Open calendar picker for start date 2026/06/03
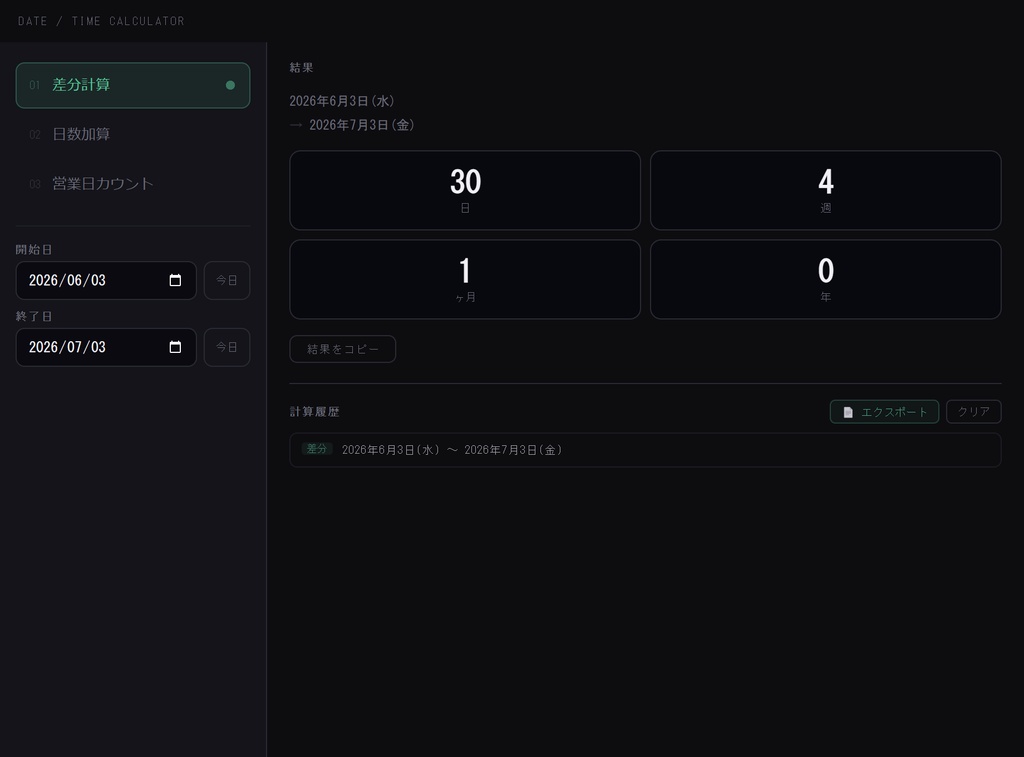 [x=175, y=280]
